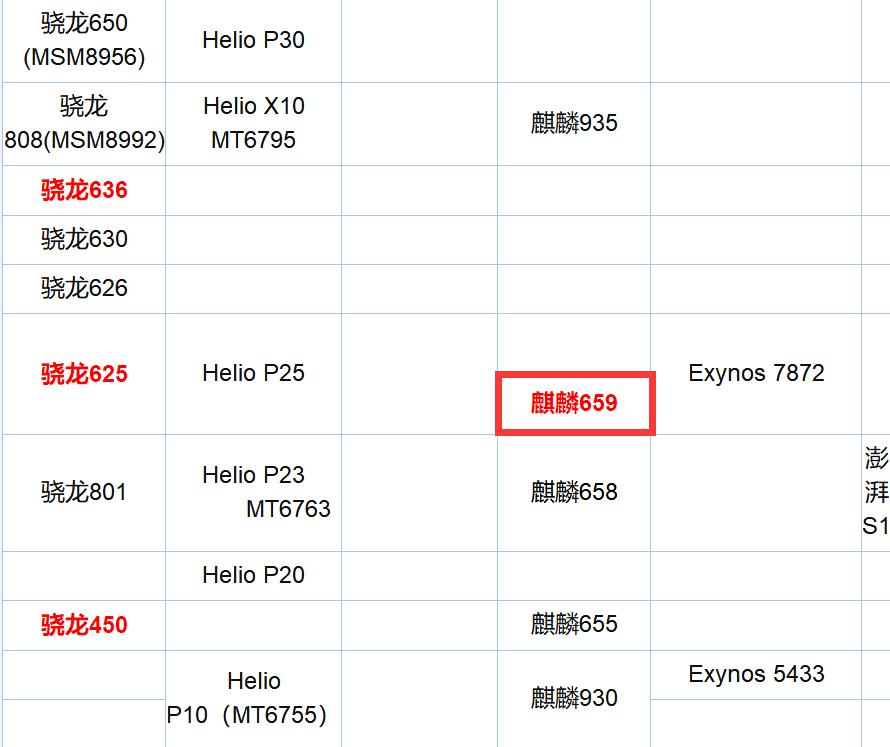Select the Helio X10 MT6795 cell
Viewport: 890px width, 747px height.
[253, 123]
